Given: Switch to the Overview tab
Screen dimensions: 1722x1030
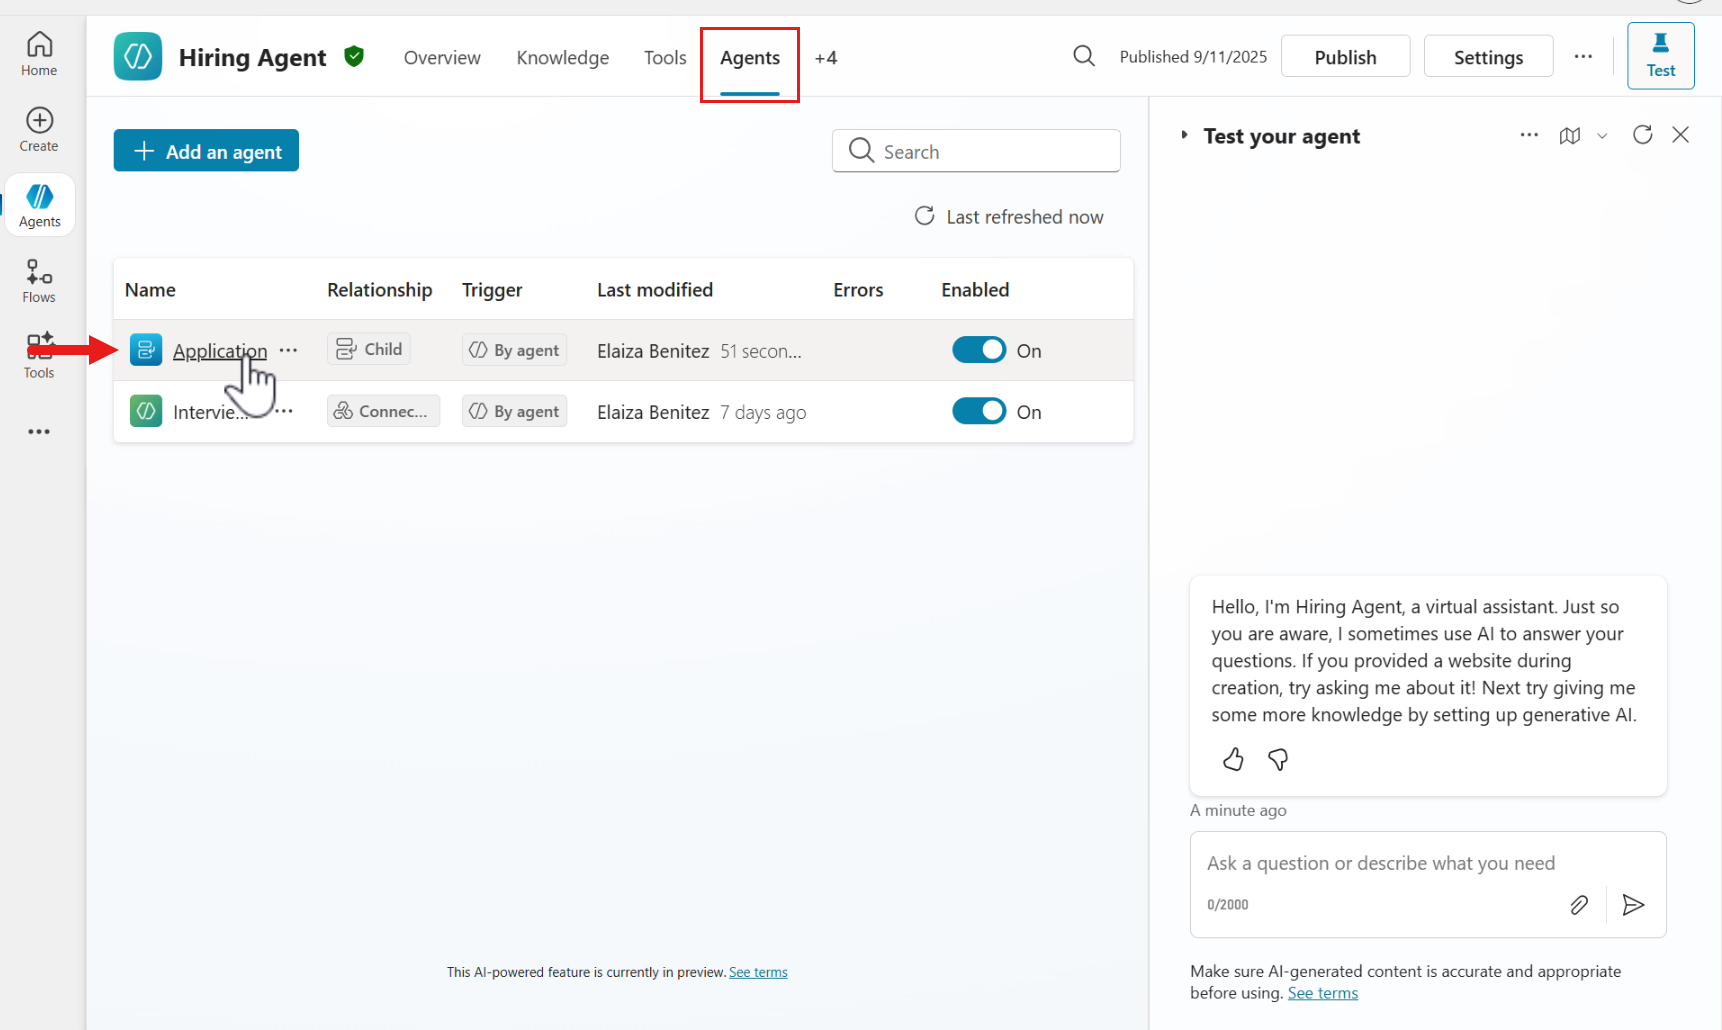Looking at the screenshot, I should (x=442, y=58).
